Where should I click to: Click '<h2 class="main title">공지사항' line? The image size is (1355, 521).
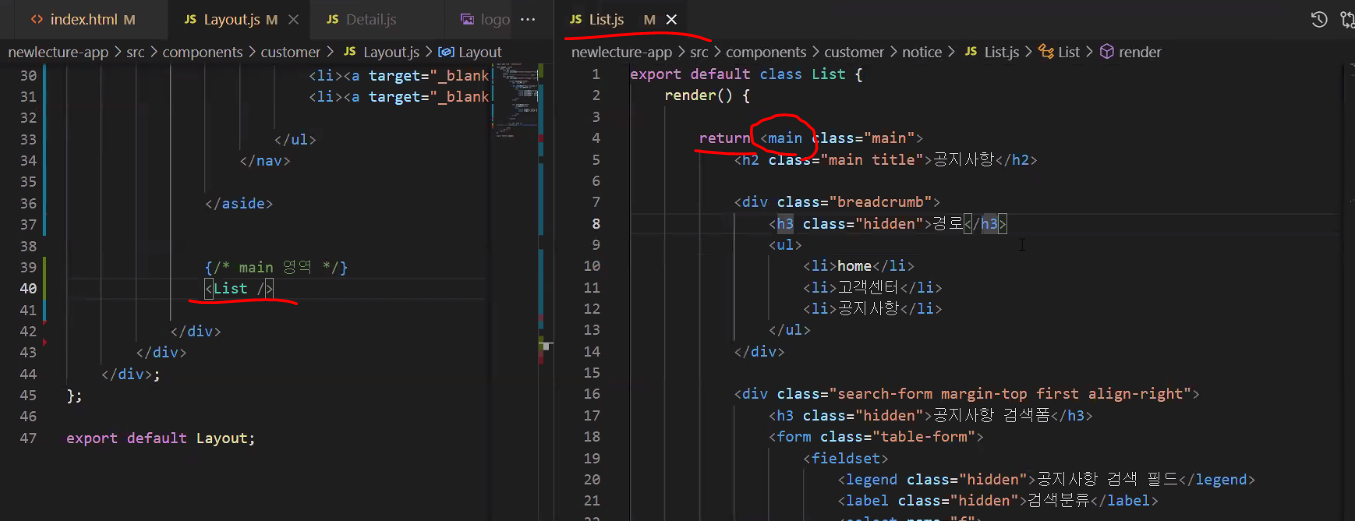click(885, 160)
